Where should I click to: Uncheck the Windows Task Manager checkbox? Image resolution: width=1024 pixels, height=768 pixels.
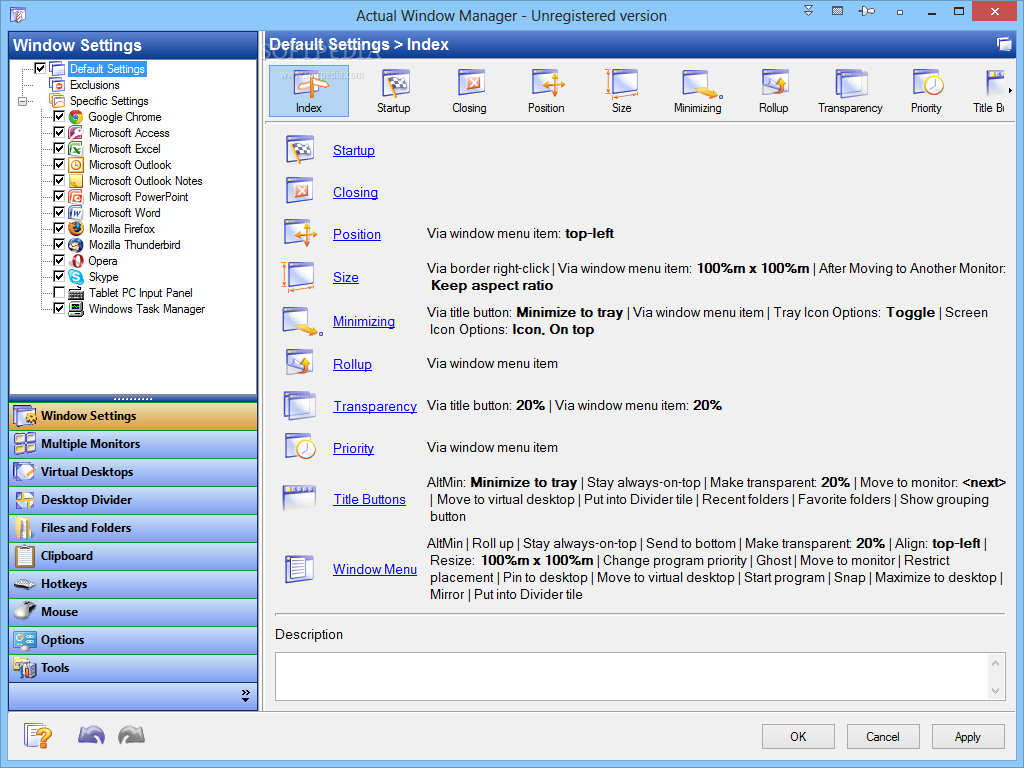click(x=59, y=308)
